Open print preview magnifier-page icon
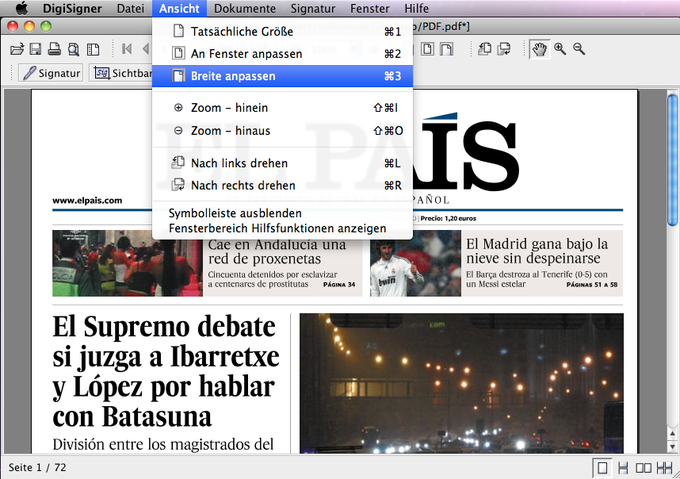This screenshot has height=479, width=680. (x=73, y=49)
